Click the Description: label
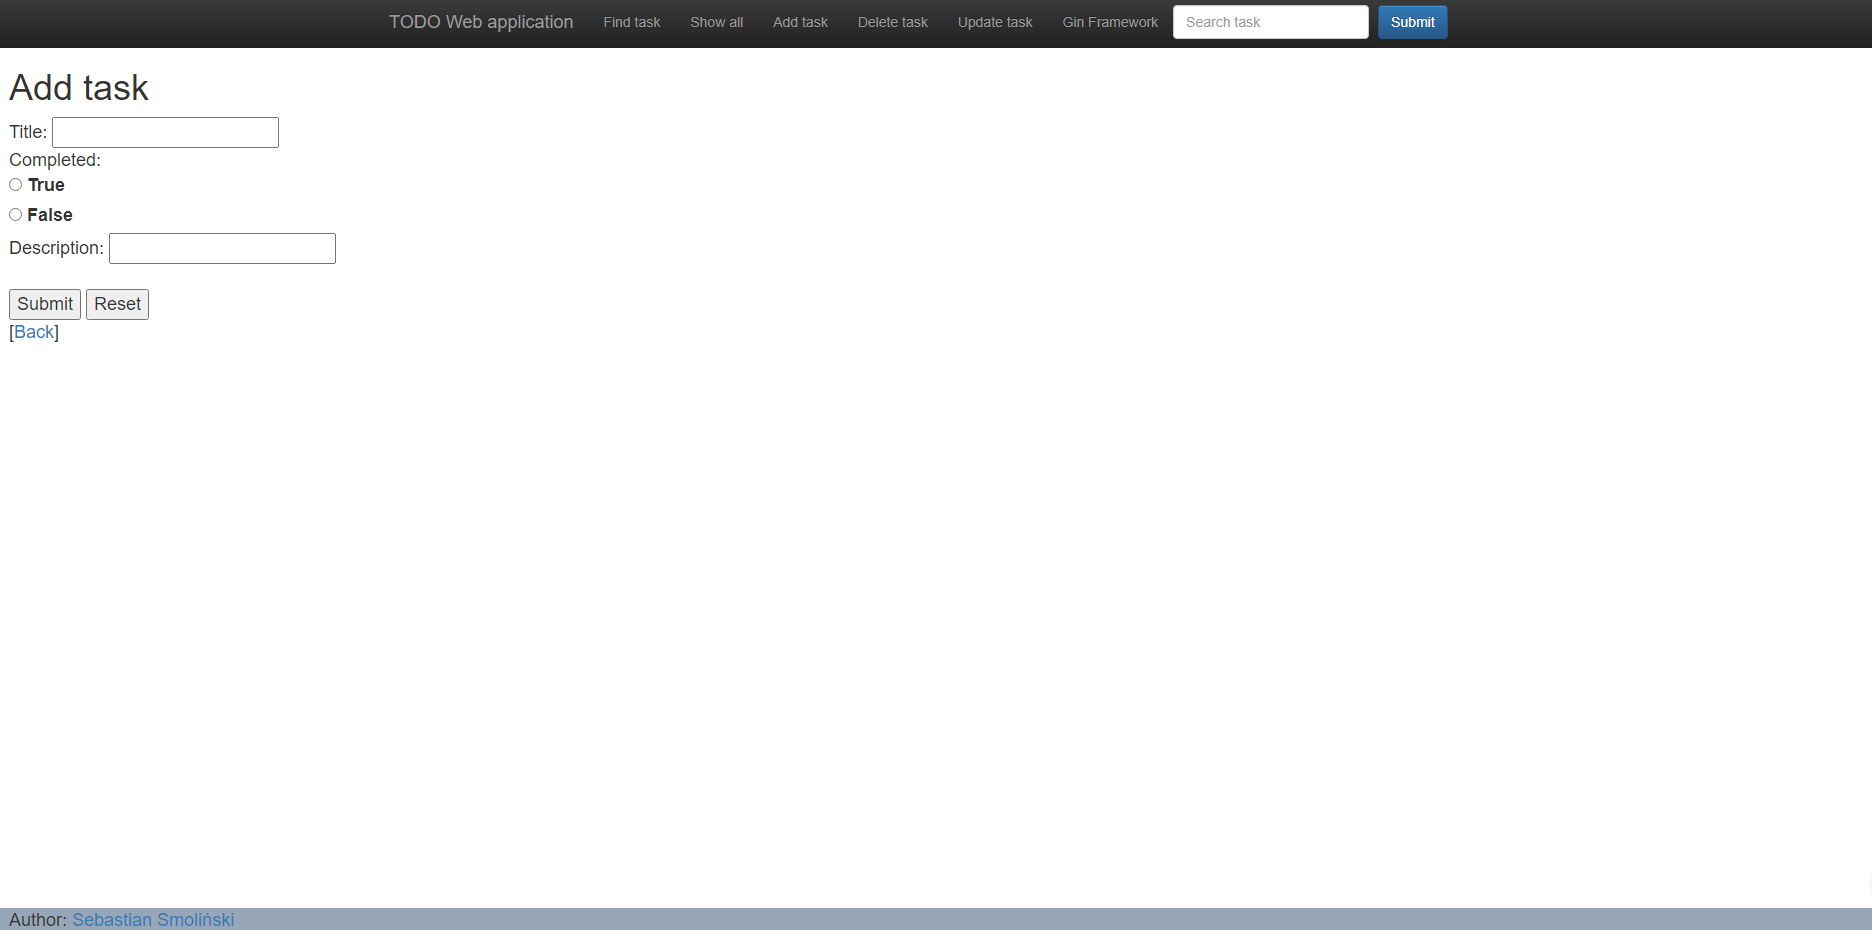 tap(56, 248)
